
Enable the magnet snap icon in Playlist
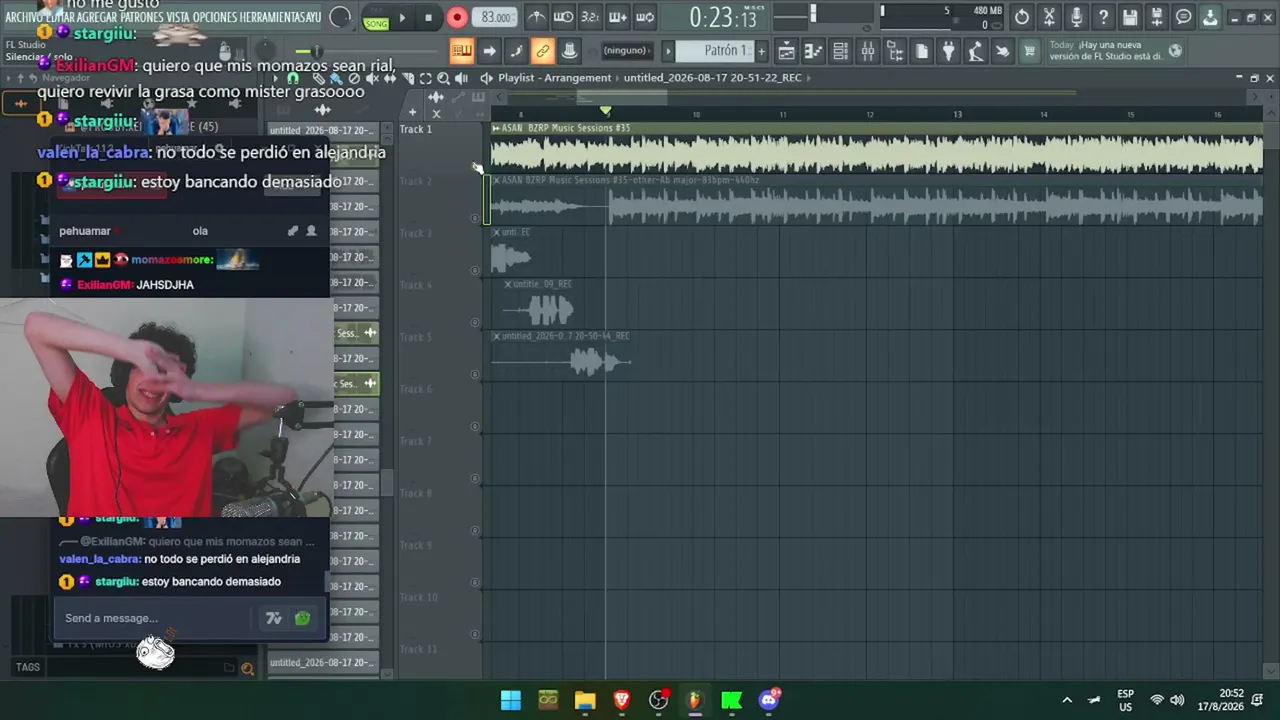point(293,78)
